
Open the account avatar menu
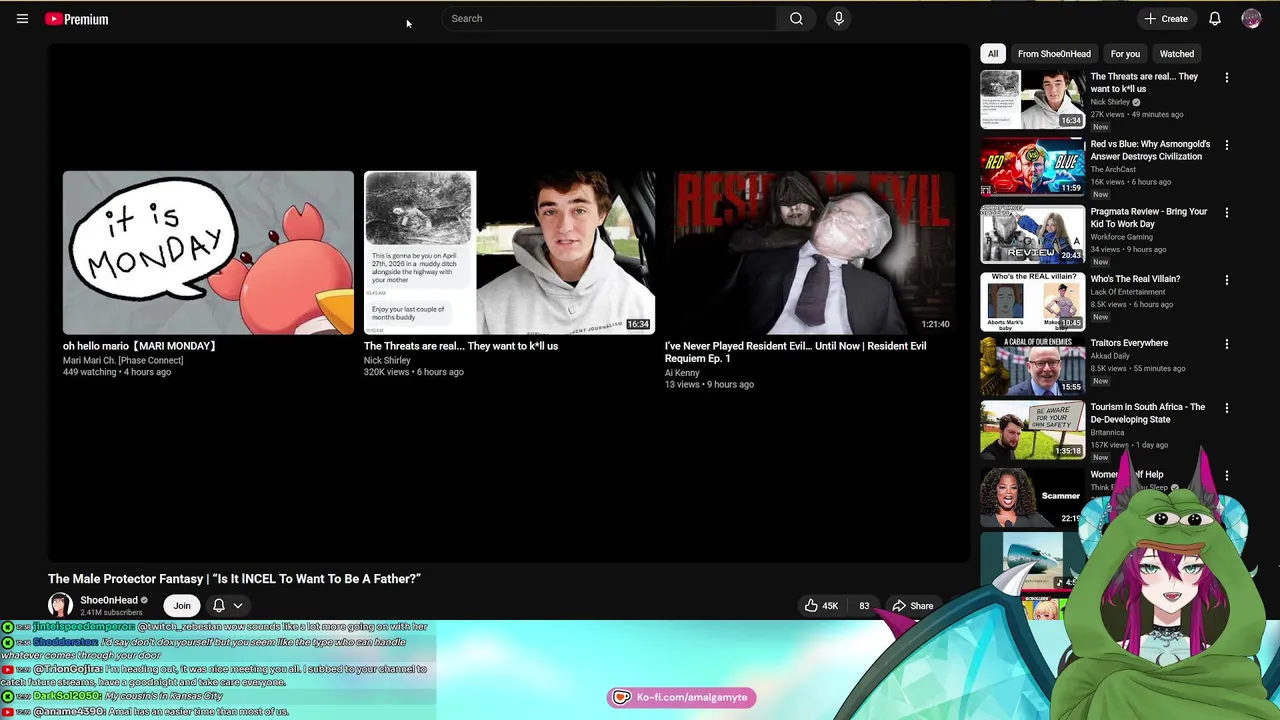(1251, 19)
